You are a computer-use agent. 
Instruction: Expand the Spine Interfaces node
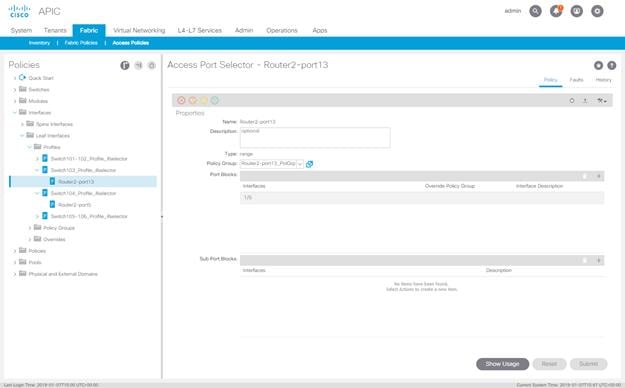[22, 124]
